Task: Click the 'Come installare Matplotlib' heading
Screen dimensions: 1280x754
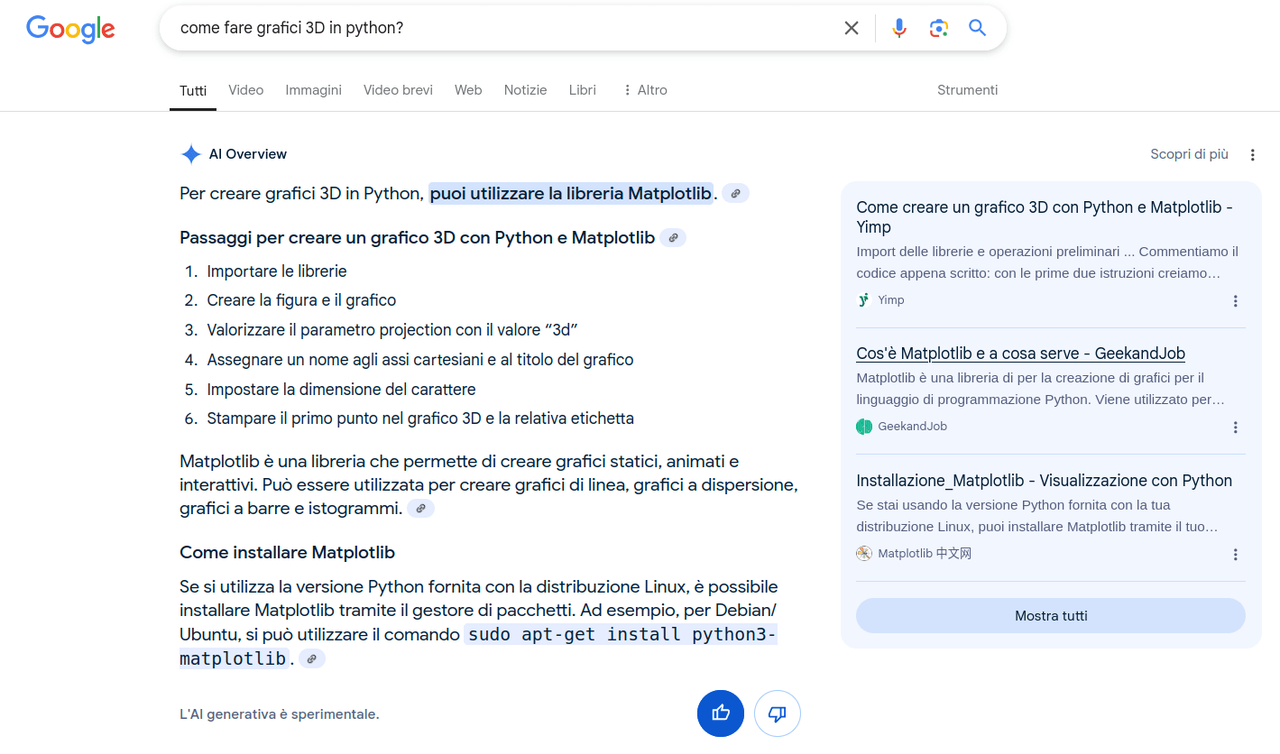Action: (x=287, y=552)
